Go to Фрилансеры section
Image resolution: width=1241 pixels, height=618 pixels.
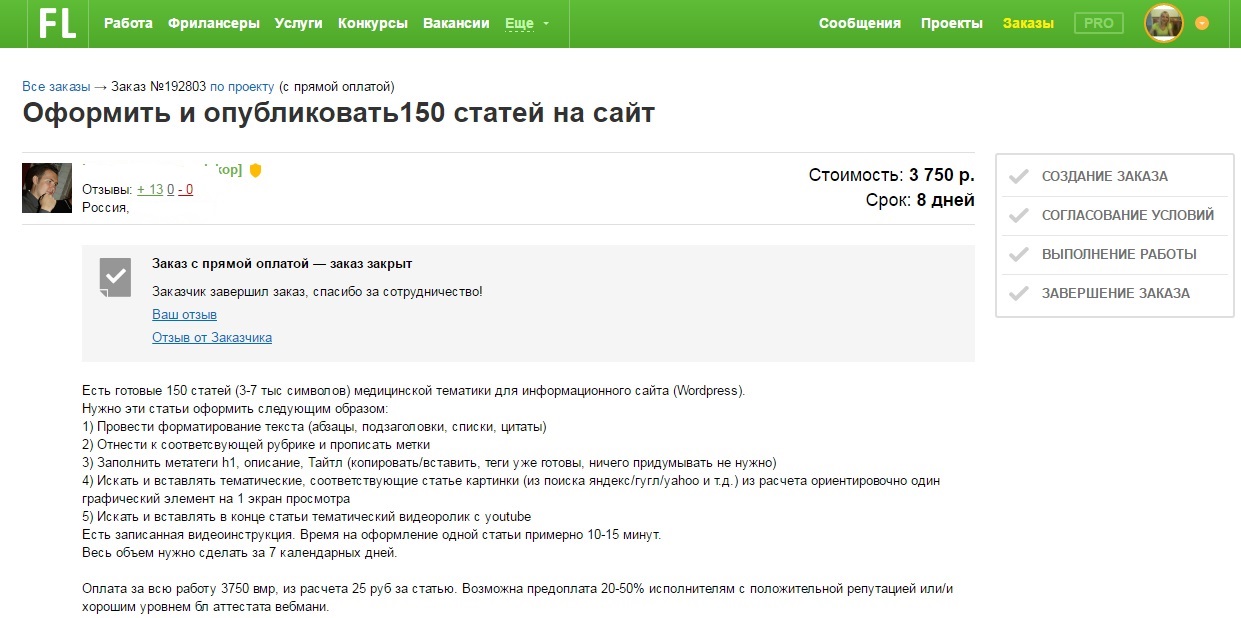pyautogui.click(x=214, y=23)
